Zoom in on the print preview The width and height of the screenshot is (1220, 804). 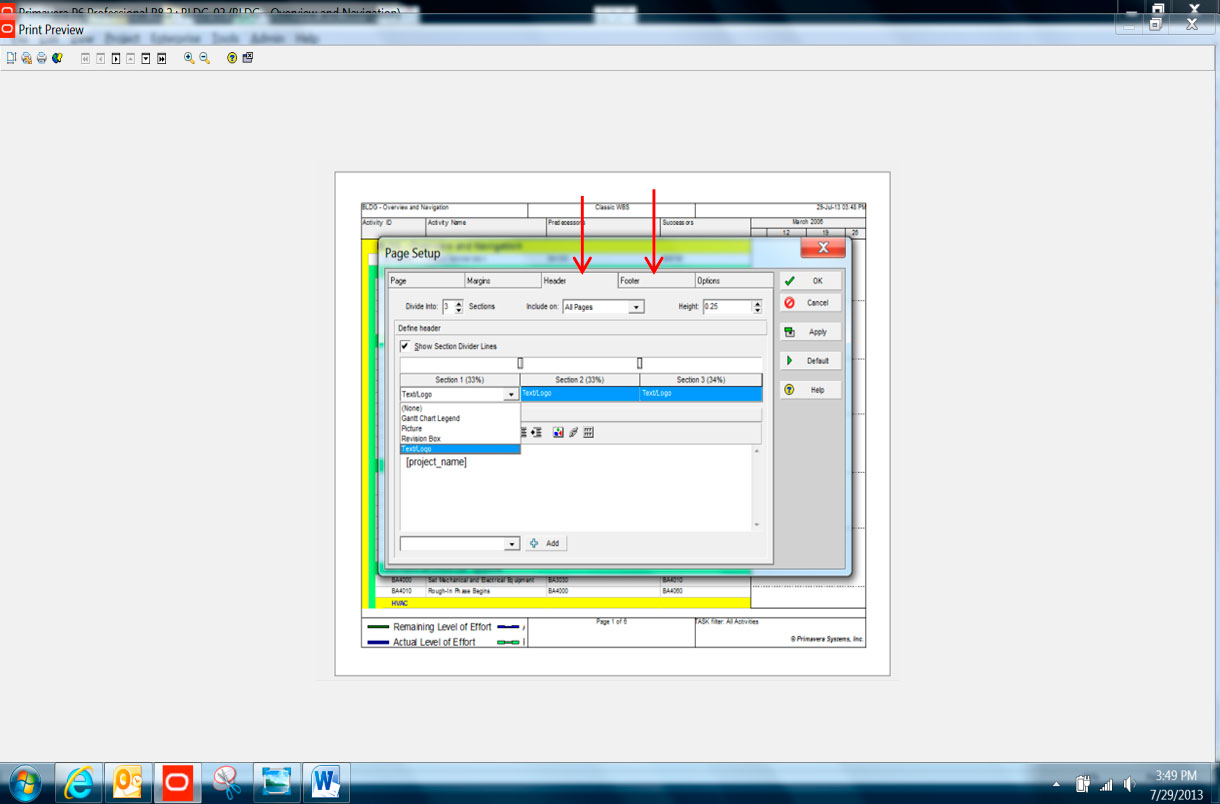pyautogui.click(x=189, y=58)
